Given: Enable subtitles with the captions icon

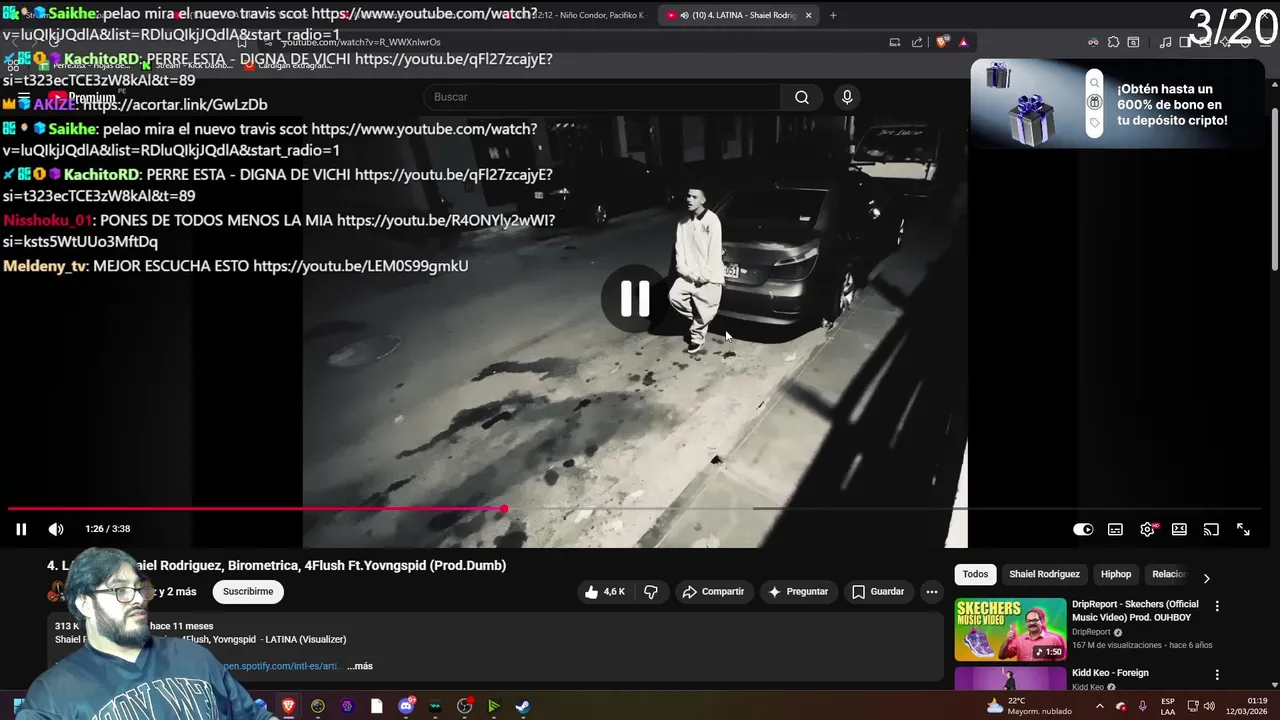Looking at the screenshot, I should coord(1115,529).
